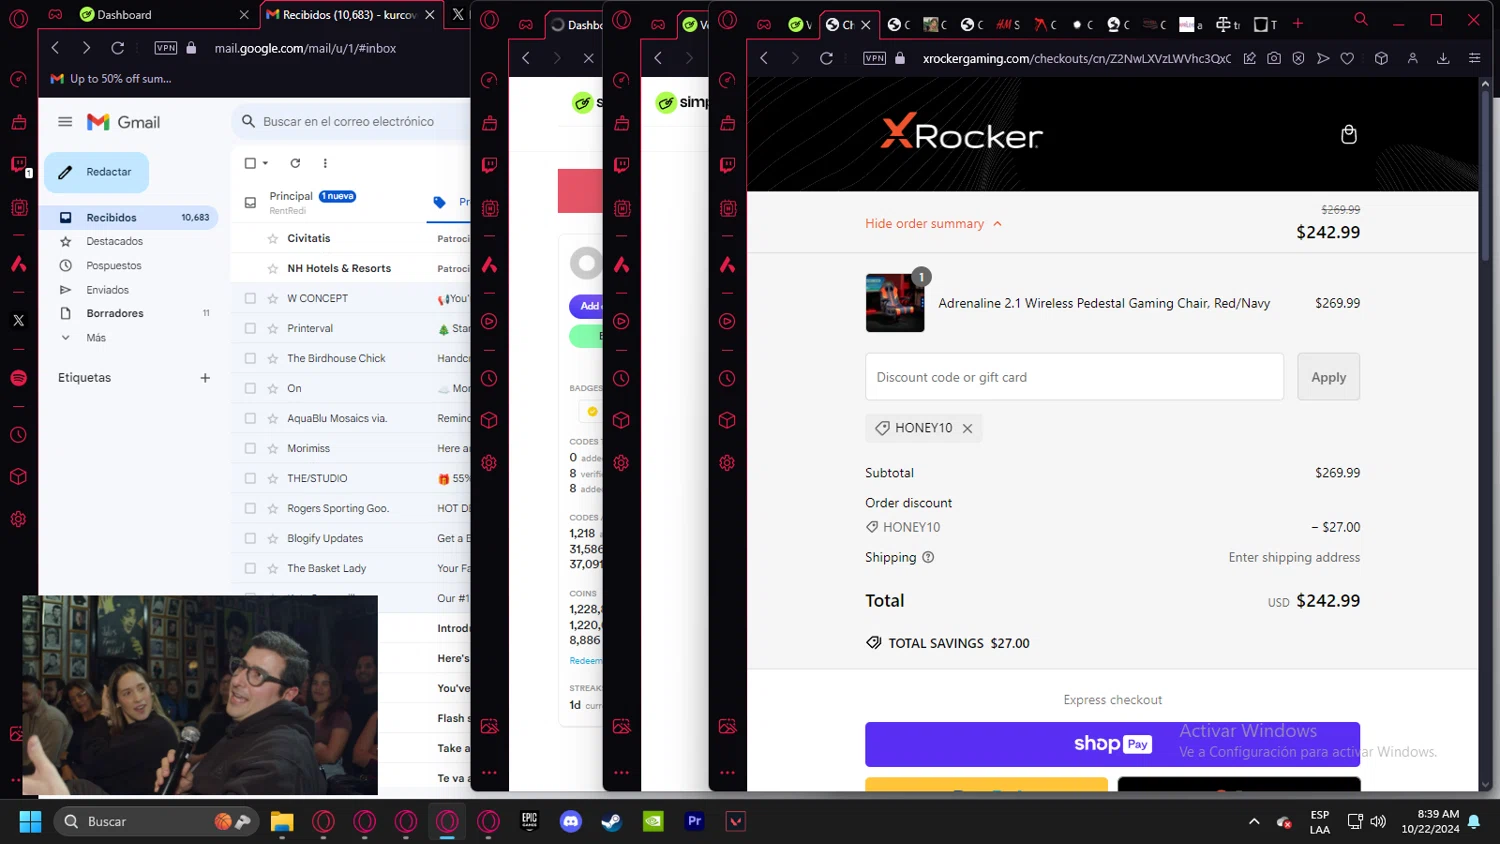Switch to the H&M tab in the X Rocker browser window
Viewport: 1500px width, 844px height.
tap(1008, 24)
